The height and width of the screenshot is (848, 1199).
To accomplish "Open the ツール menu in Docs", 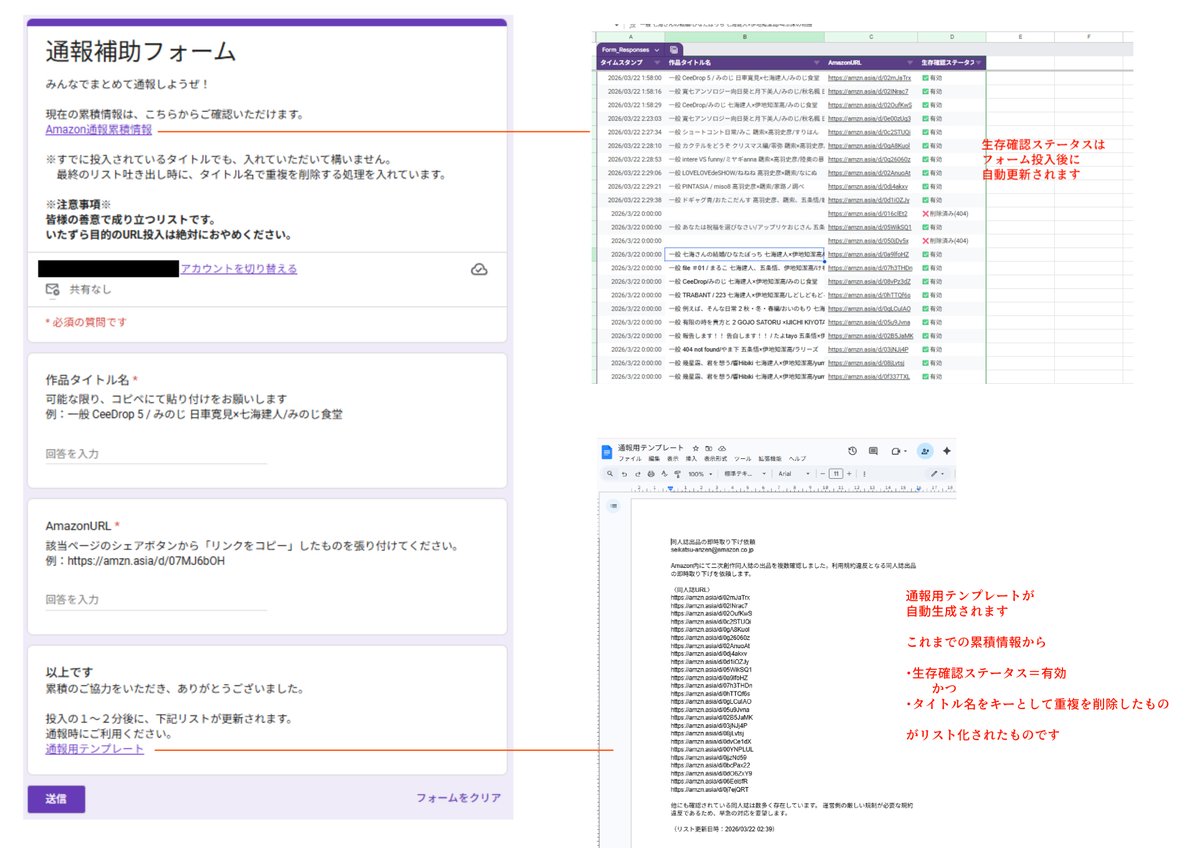I will [x=742, y=459].
